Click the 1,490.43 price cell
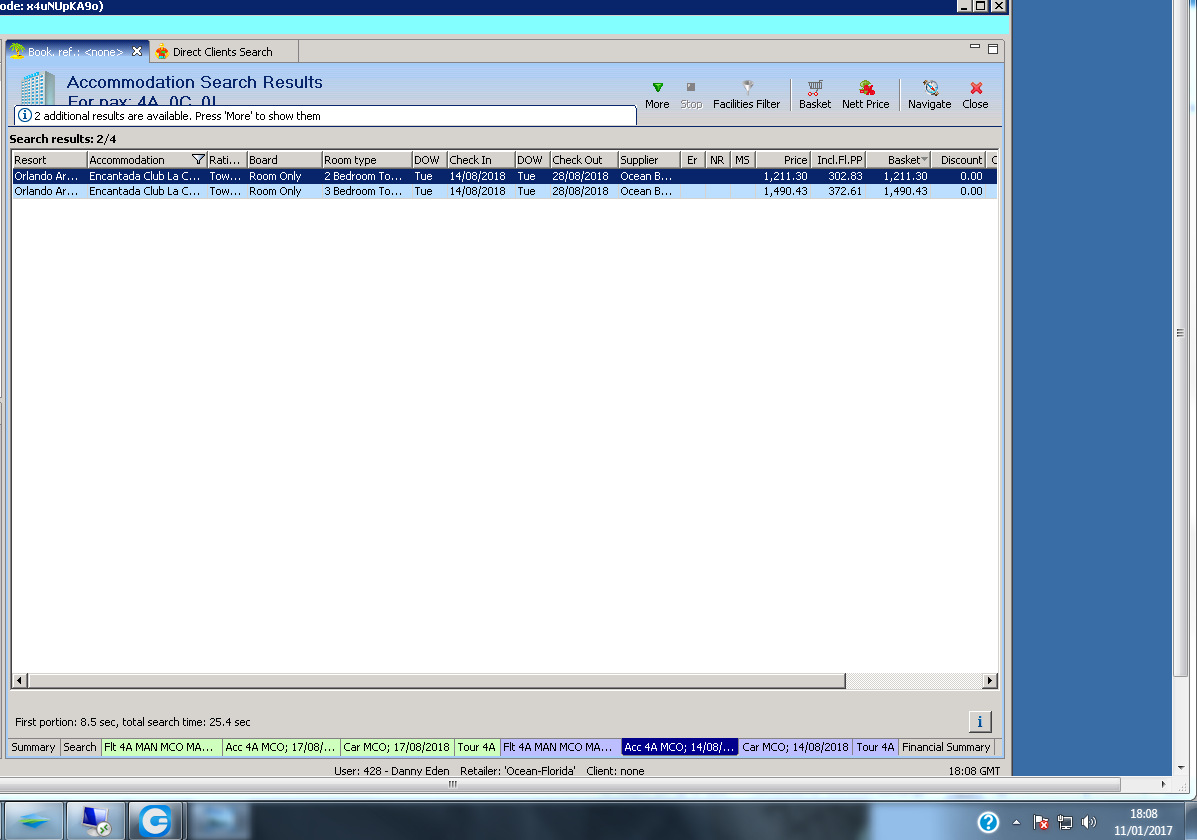Image resolution: width=1197 pixels, height=840 pixels. click(x=785, y=191)
